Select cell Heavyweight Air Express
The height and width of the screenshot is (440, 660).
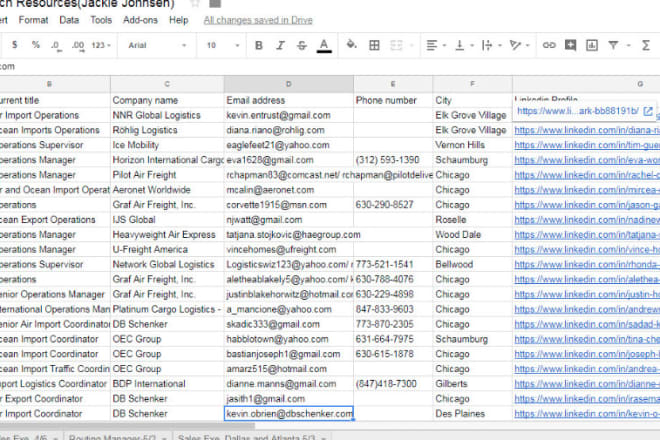point(167,235)
